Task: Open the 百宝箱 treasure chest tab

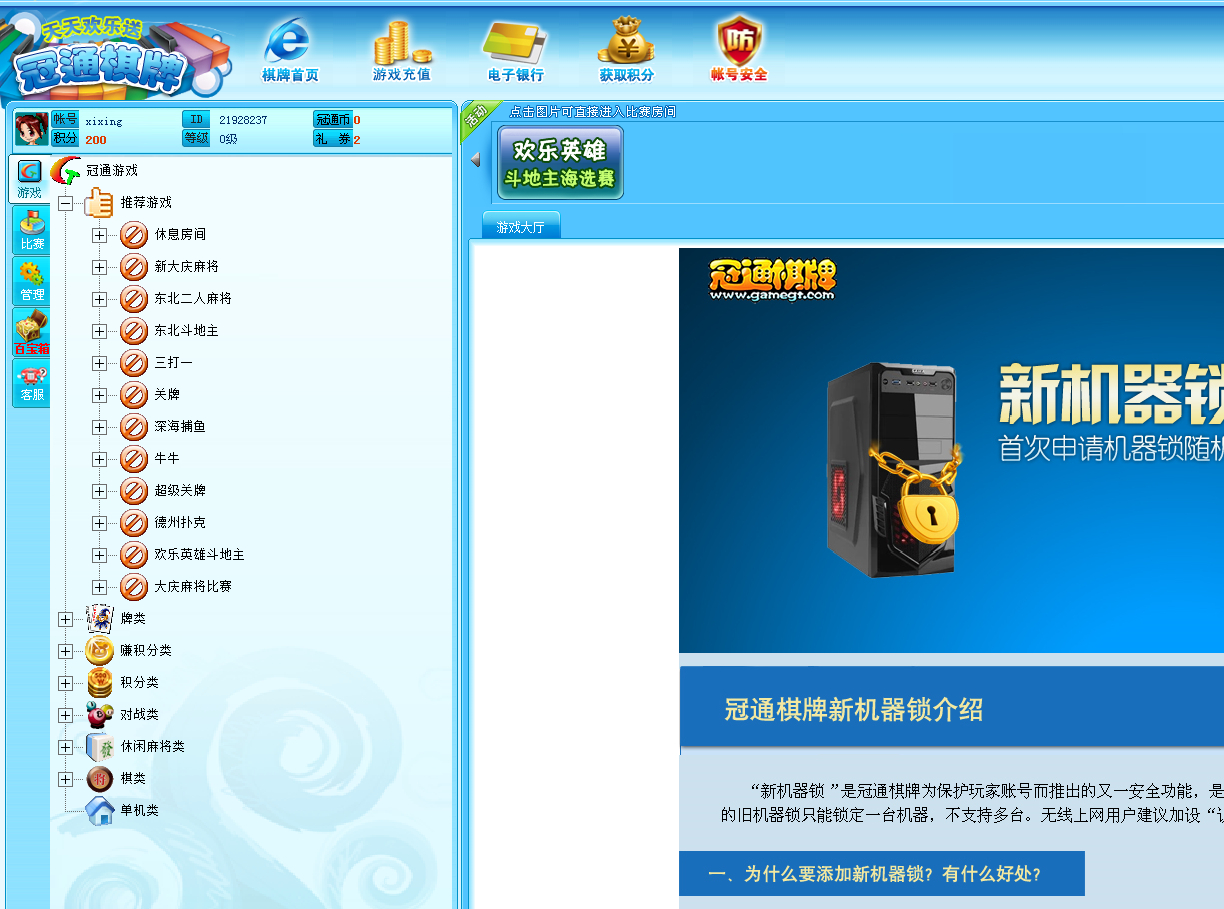Action: pyautogui.click(x=31, y=333)
